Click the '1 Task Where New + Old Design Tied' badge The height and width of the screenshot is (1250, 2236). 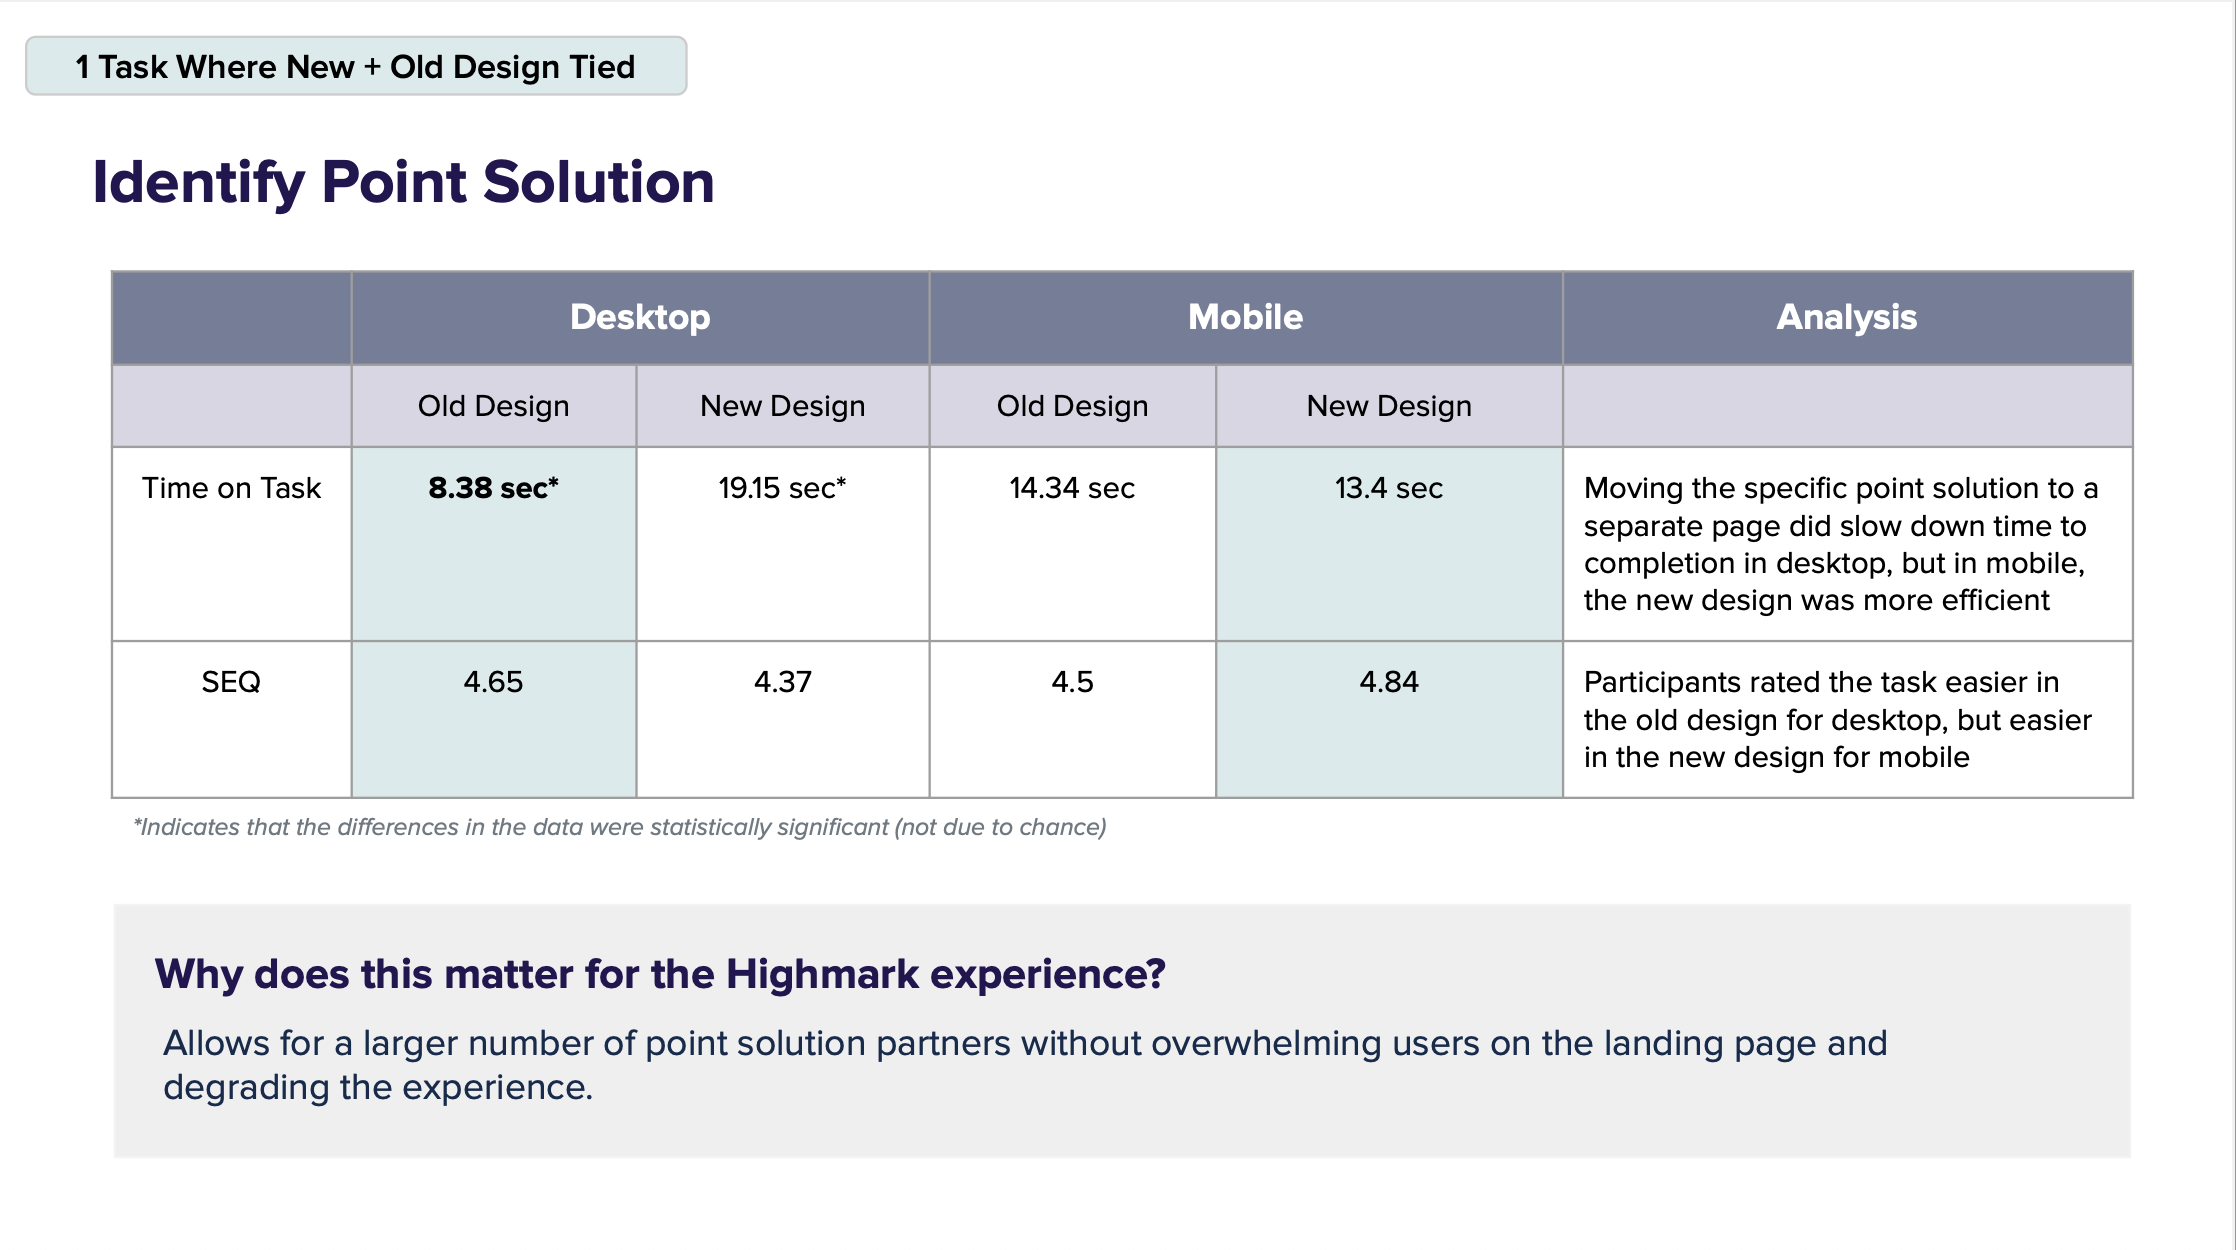(355, 67)
